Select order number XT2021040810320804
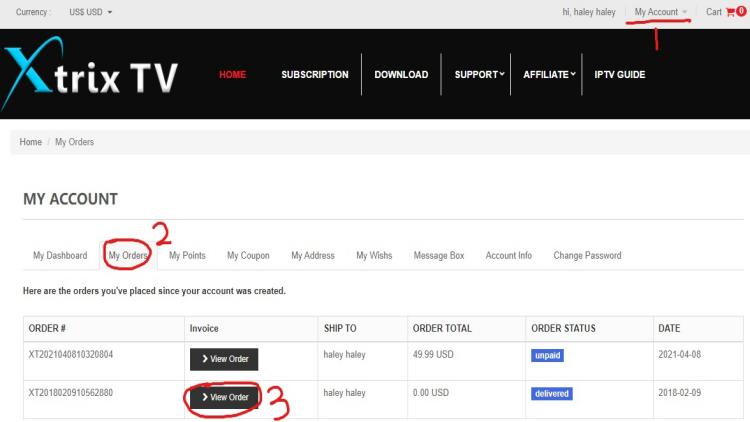This screenshot has height=422, width=750. pos(71,355)
